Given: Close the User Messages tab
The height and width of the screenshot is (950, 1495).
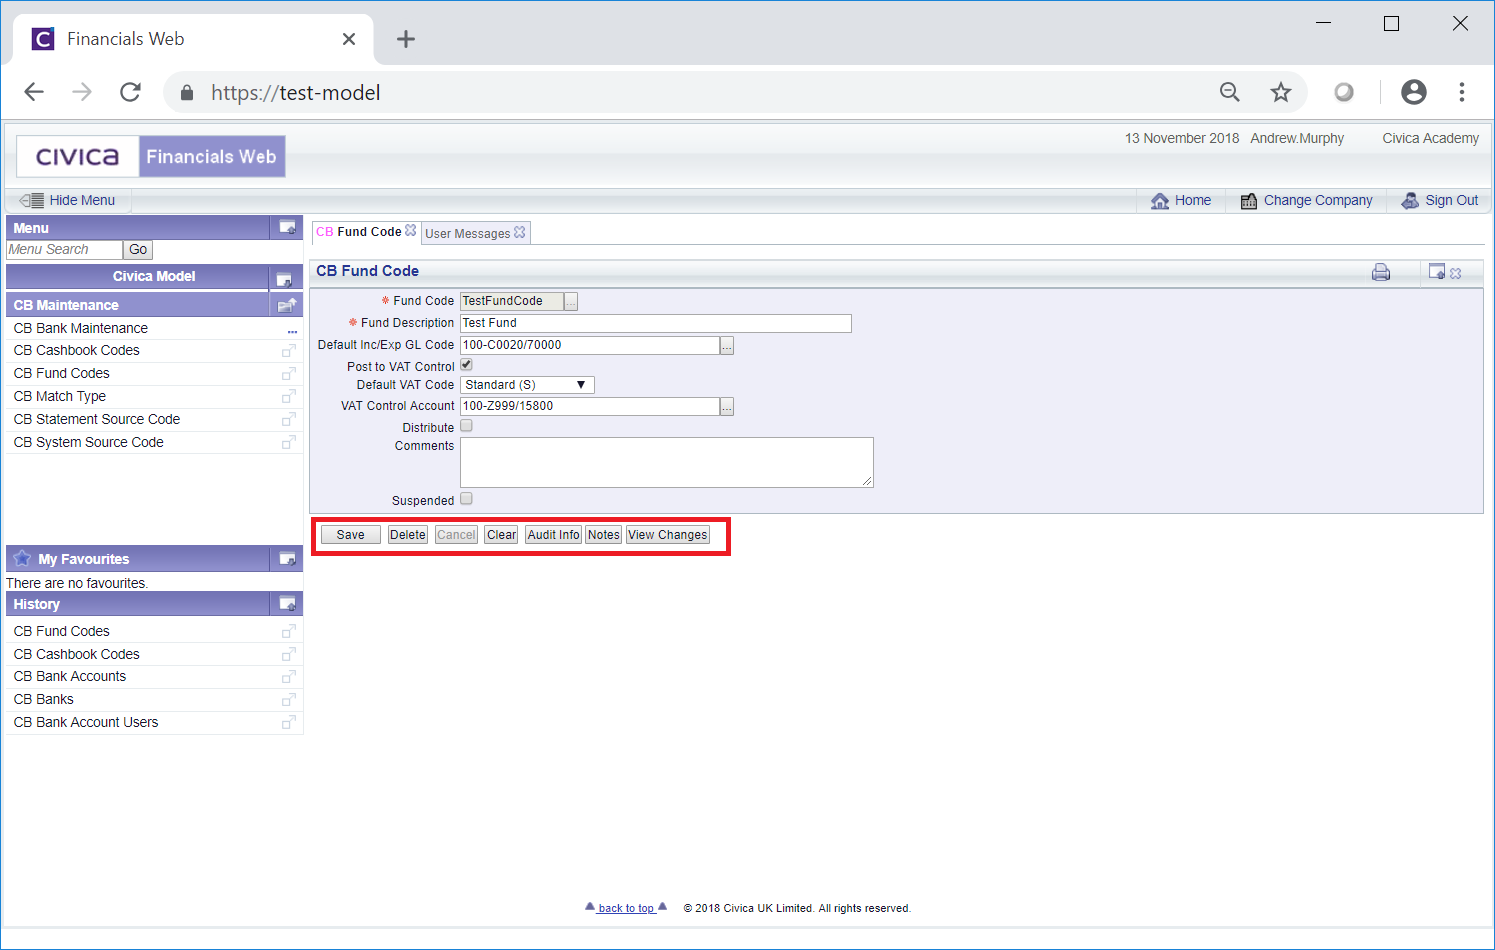Looking at the screenshot, I should click(x=520, y=232).
